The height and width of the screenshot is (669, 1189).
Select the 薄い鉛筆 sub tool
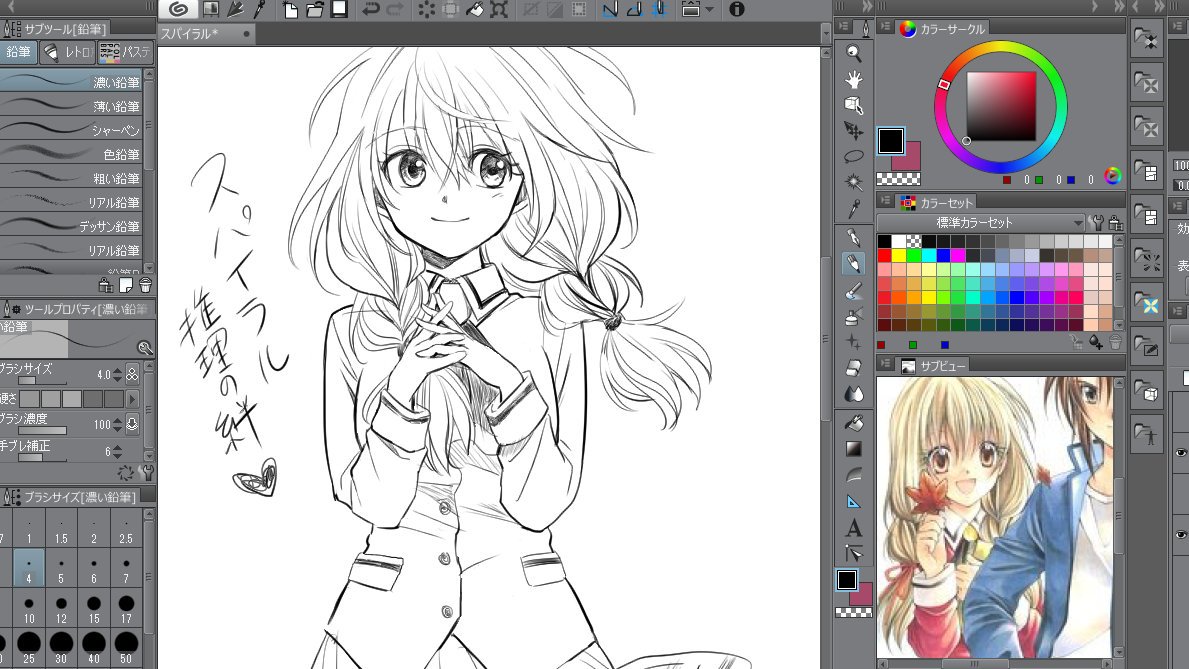[71, 105]
